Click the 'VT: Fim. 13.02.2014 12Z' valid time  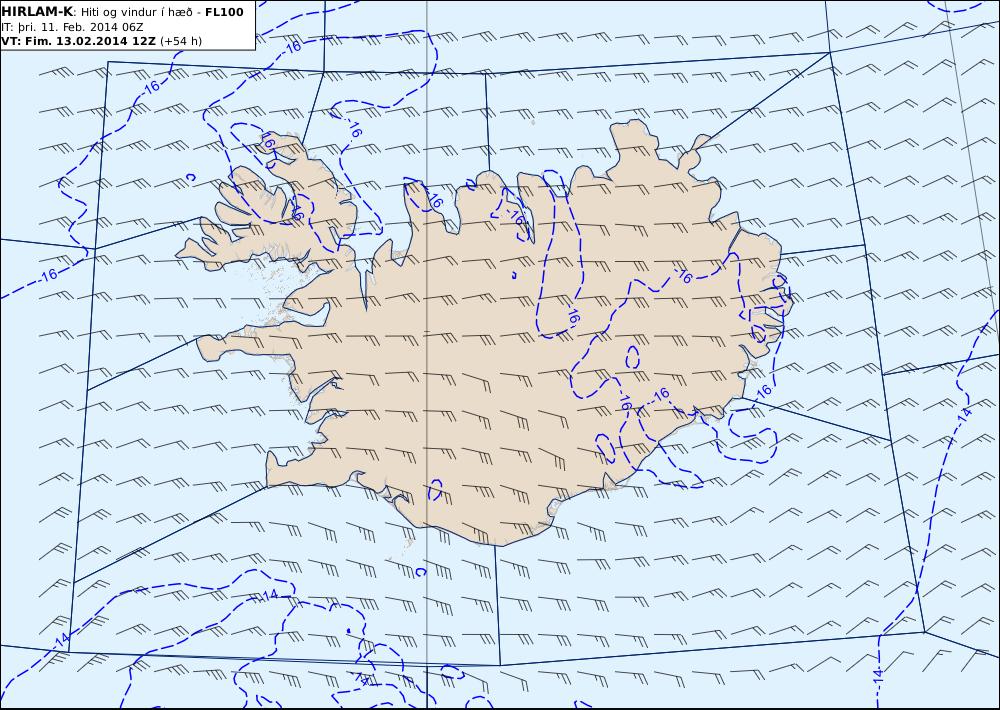point(78,41)
